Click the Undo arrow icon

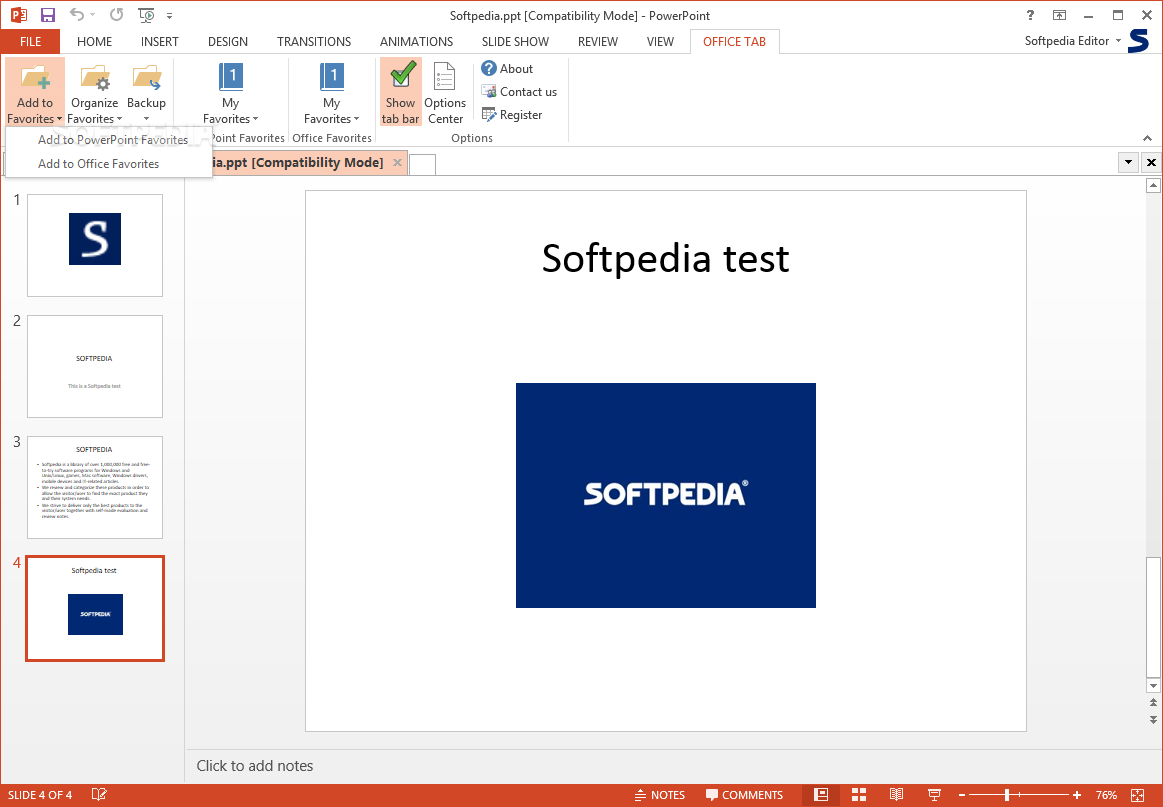click(x=77, y=14)
